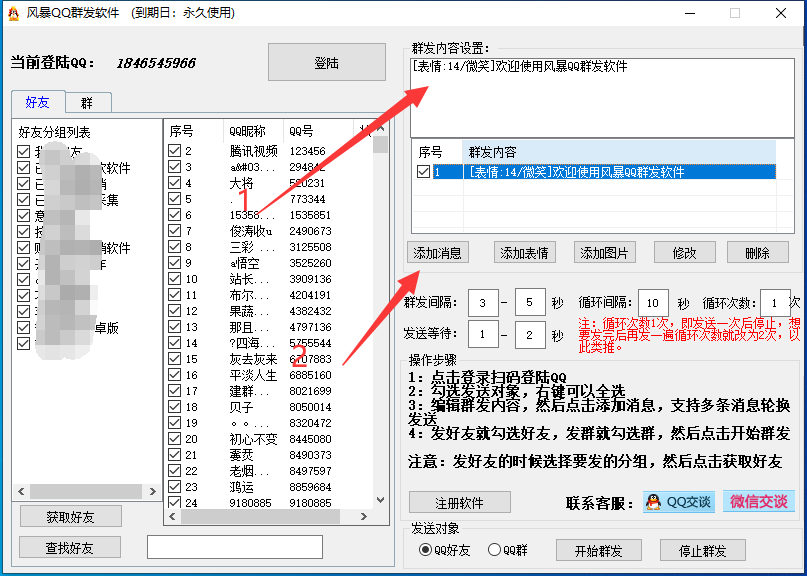Click friend name 老烟 in row 22

[249, 470]
